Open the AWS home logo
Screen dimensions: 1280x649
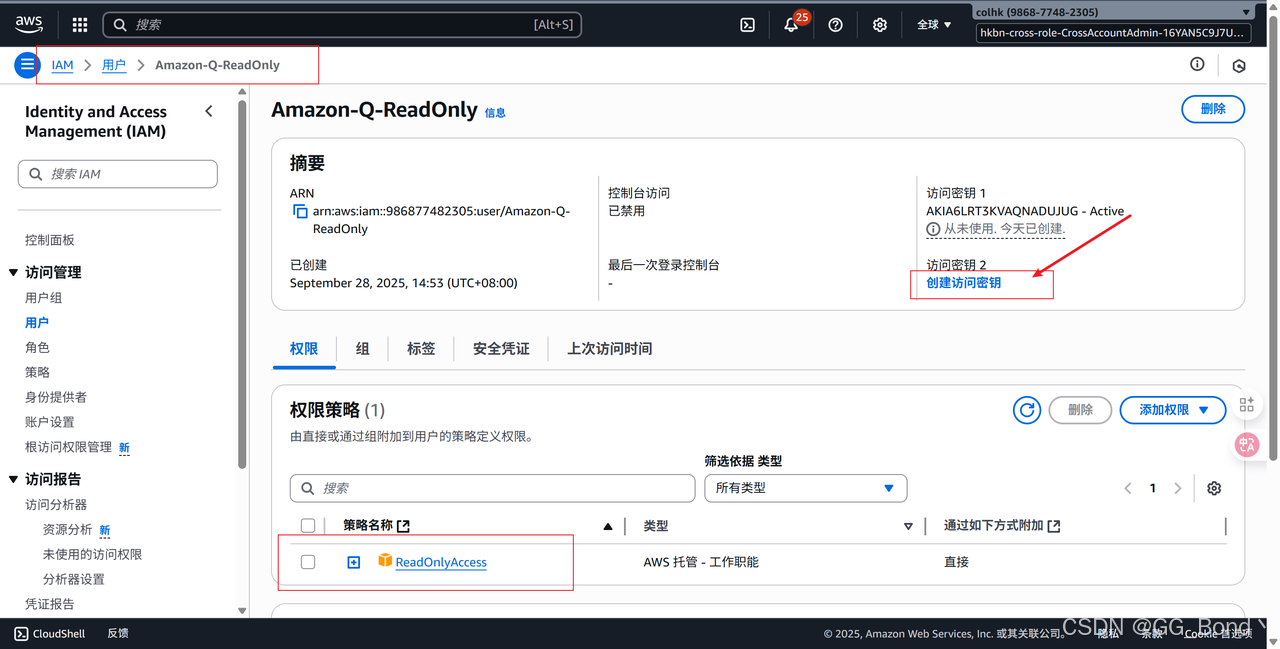pyautogui.click(x=29, y=24)
